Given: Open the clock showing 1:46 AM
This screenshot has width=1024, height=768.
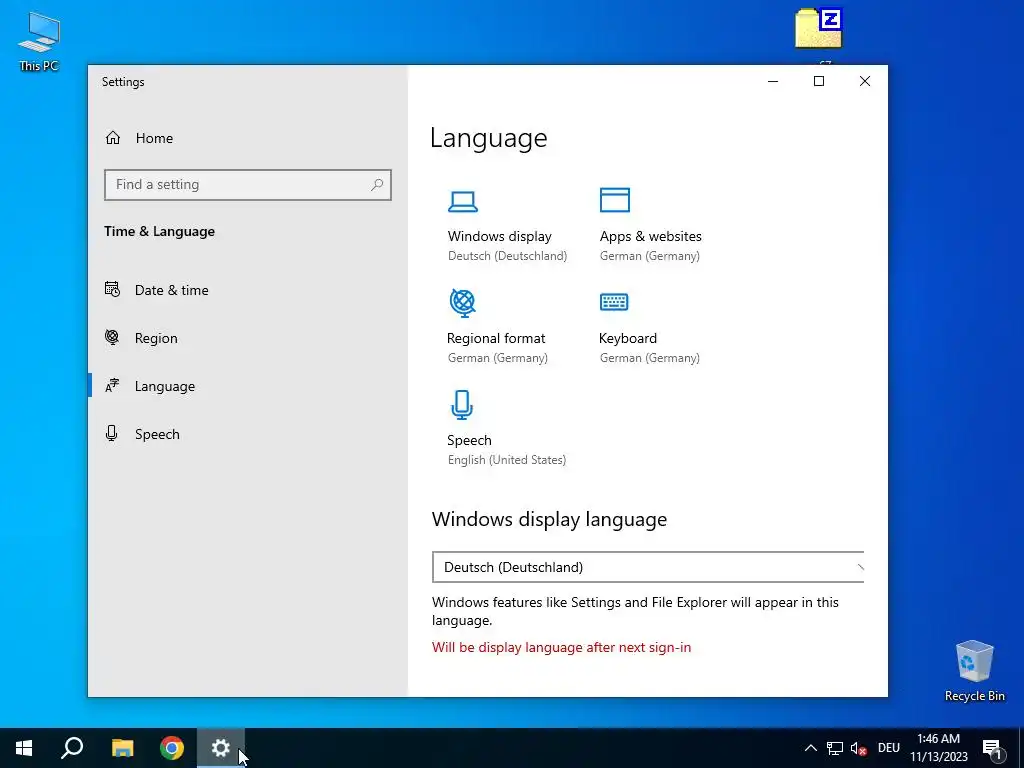Looking at the screenshot, I should tap(938, 748).
